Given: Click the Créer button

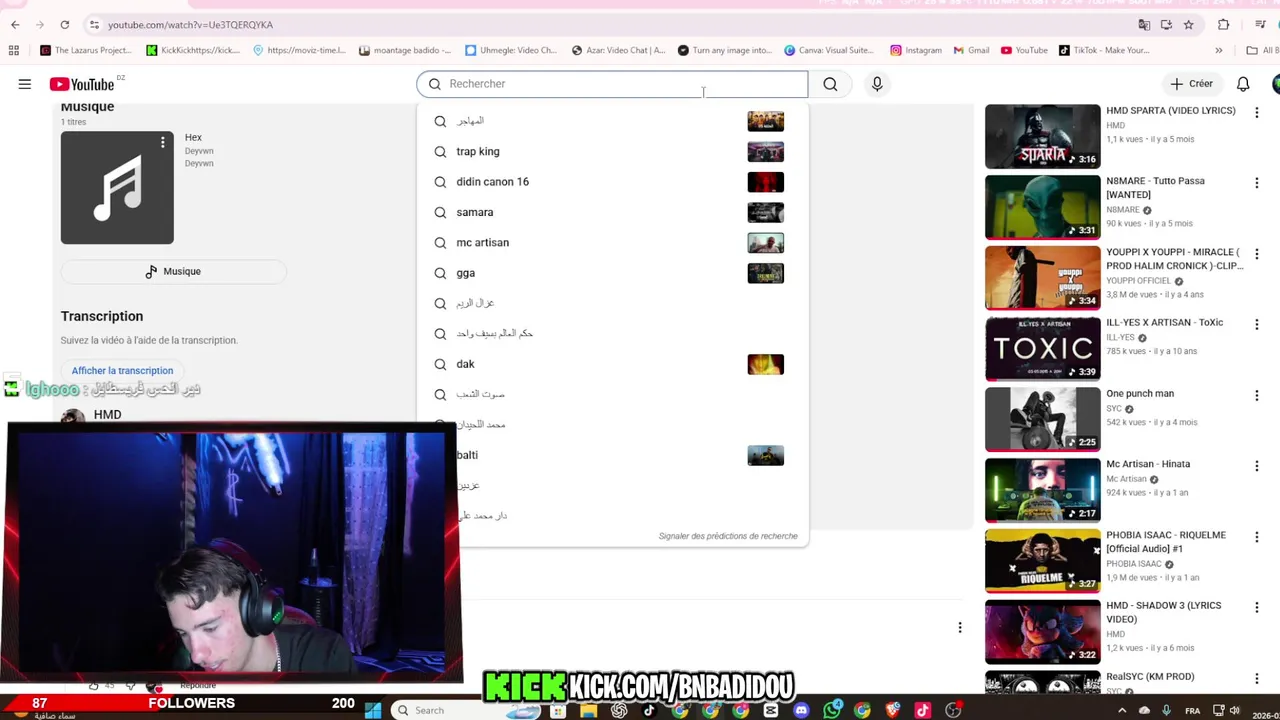Looking at the screenshot, I should click(x=1192, y=84).
